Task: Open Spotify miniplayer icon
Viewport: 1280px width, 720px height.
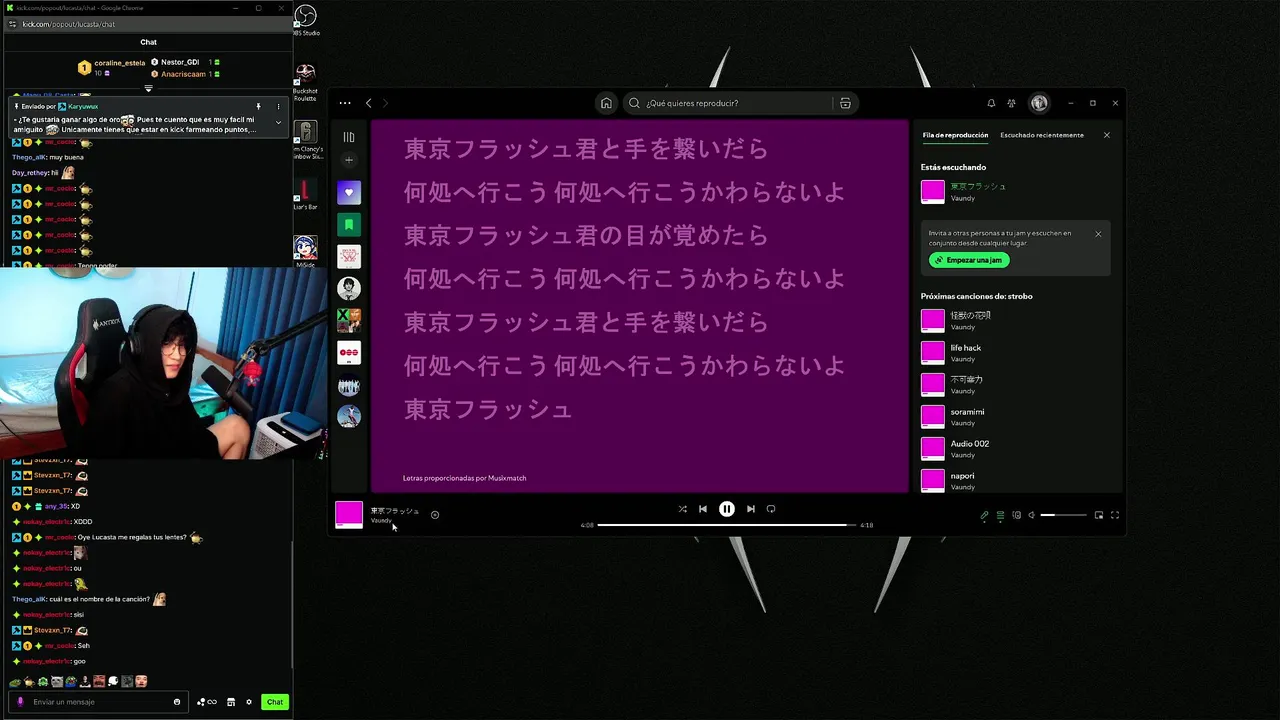Action: coord(1099,515)
